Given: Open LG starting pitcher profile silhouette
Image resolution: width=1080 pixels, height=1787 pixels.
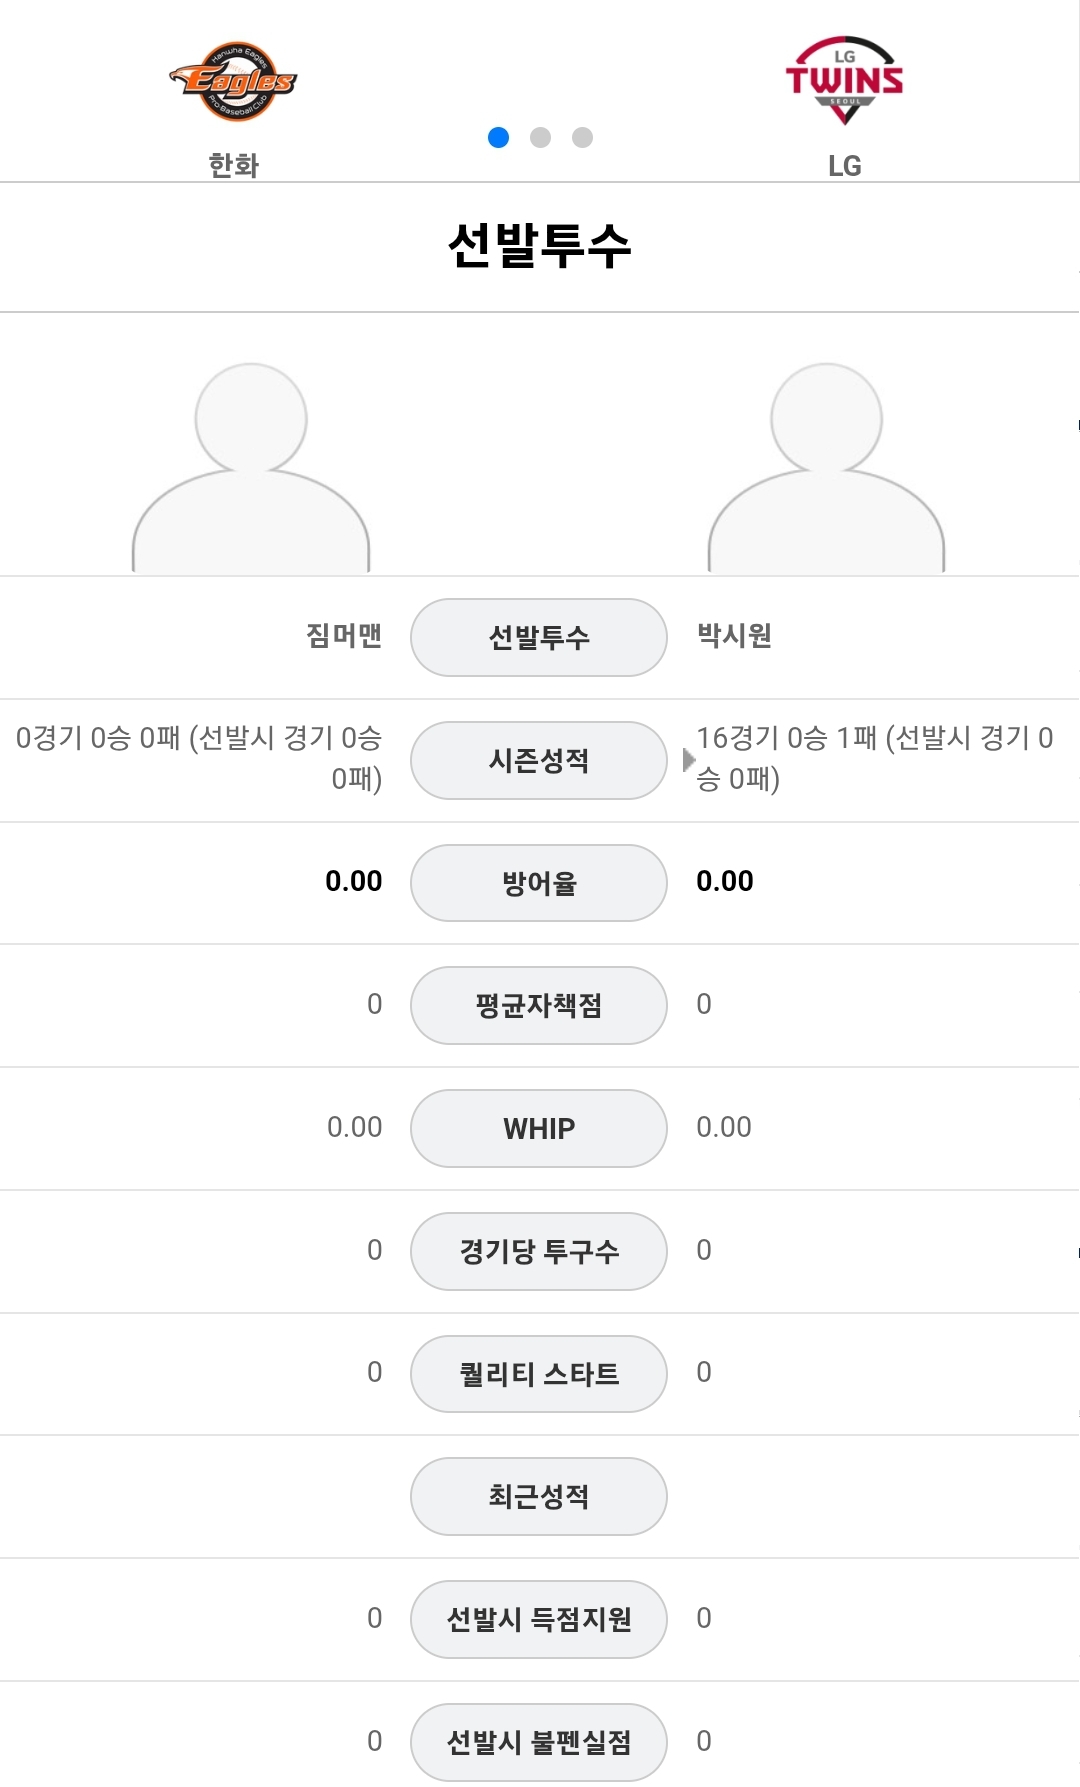Looking at the screenshot, I should pos(827,467).
